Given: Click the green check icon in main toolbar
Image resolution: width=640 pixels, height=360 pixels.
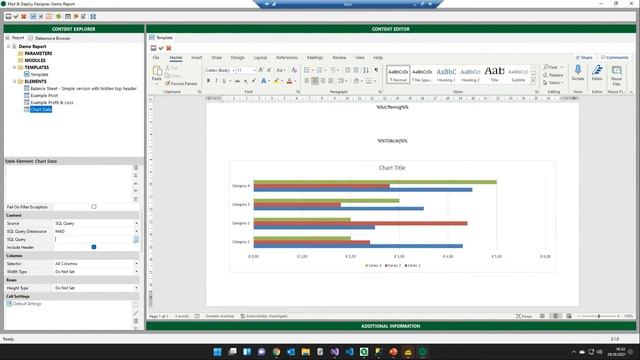Looking at the screenshot, I should (16, 16).
